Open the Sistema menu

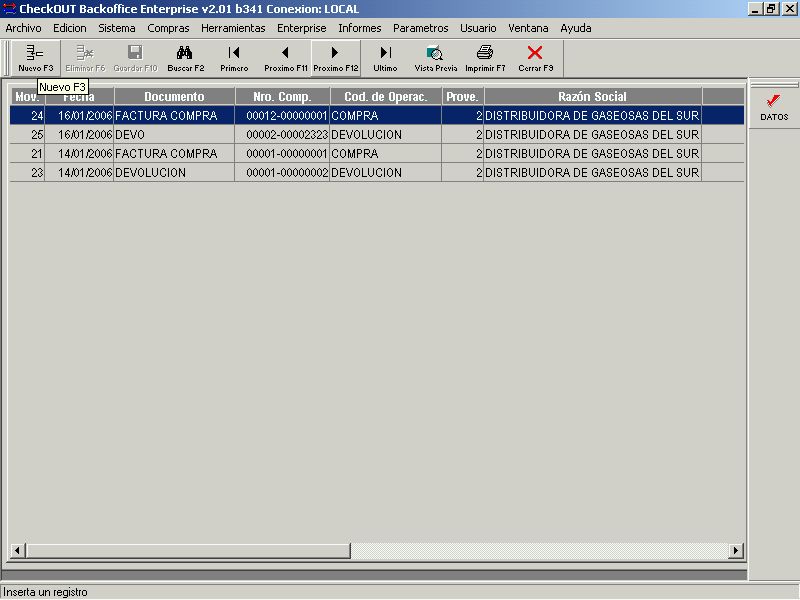[117, 28]
